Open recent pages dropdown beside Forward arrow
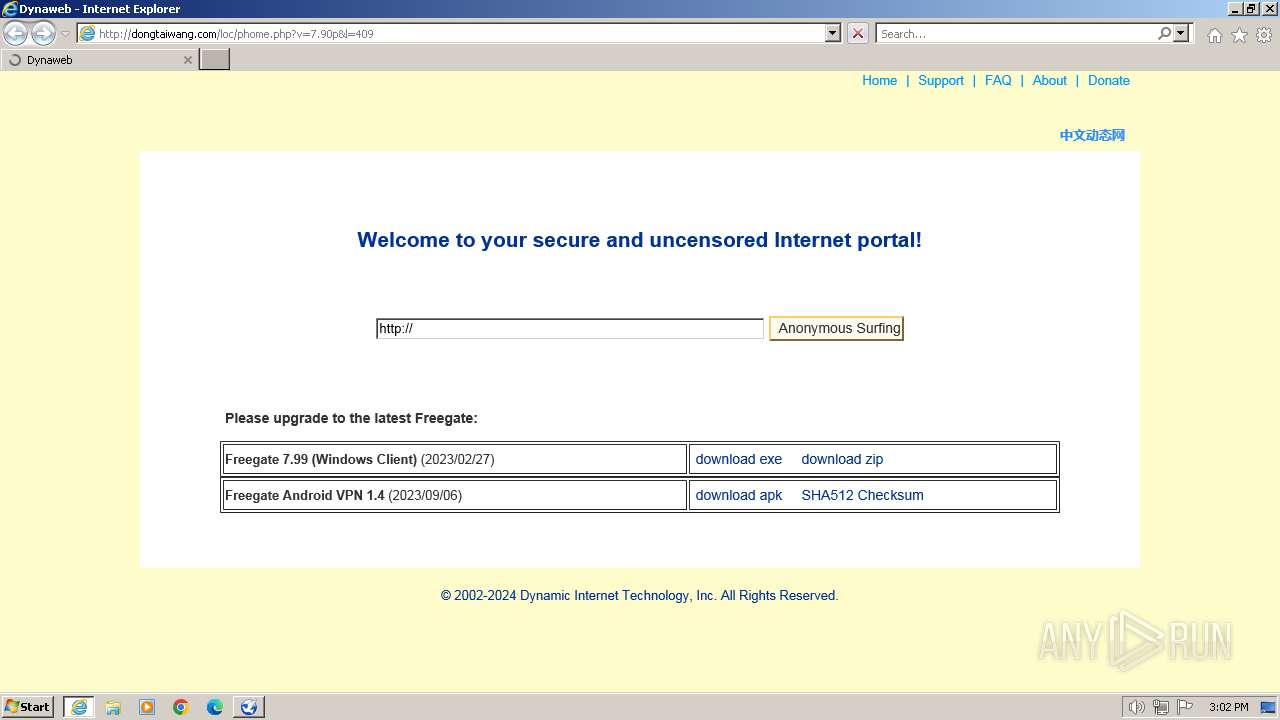The width and height of the screenshot is (1280, 720). tap(65, 33)
